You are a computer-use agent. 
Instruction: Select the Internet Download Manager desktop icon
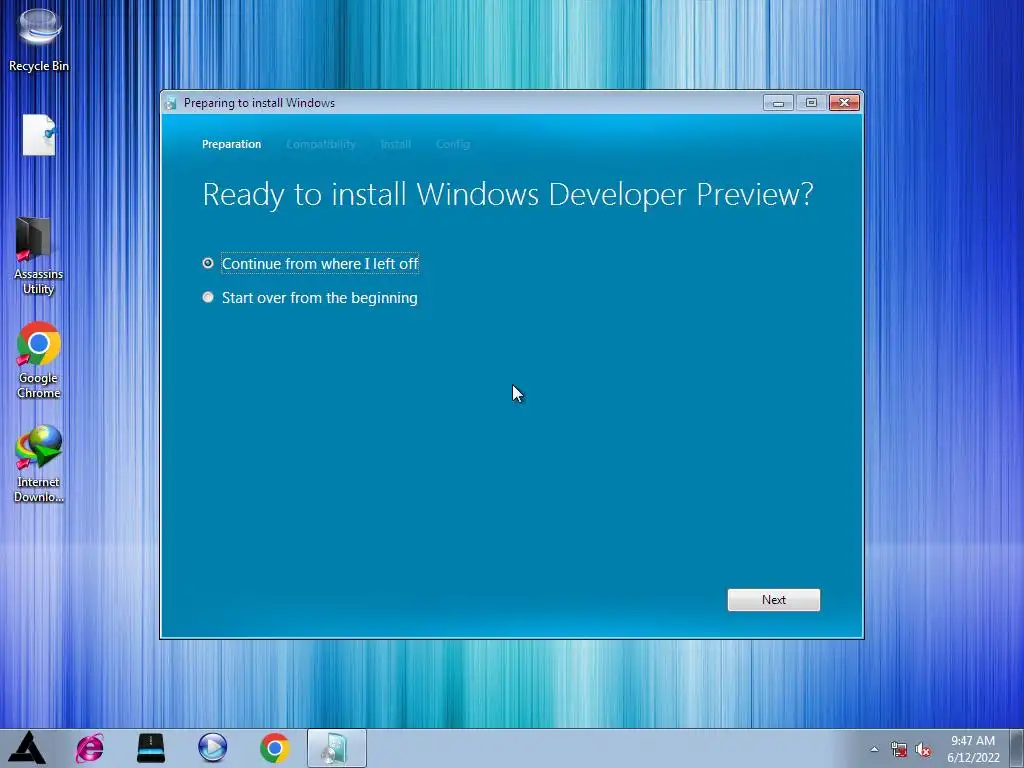tap(39, 464)
